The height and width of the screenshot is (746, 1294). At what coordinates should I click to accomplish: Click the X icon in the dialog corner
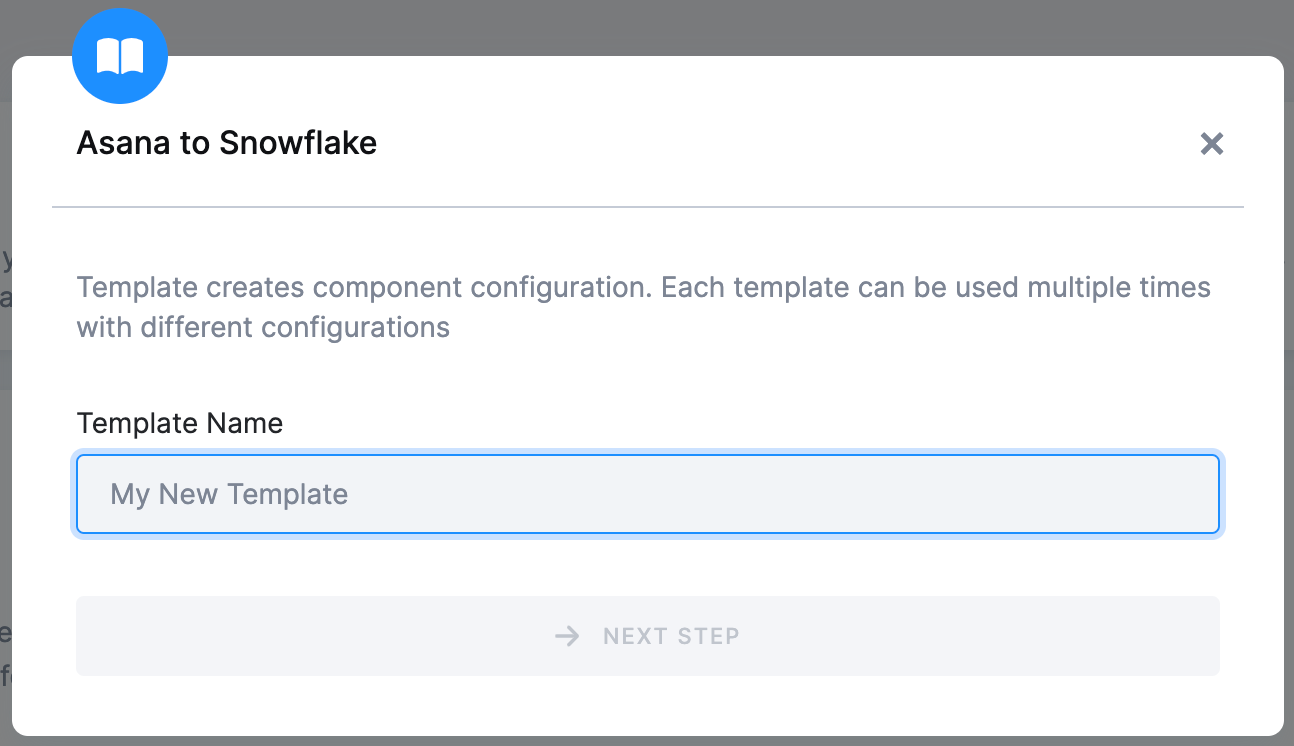click(1212, 144)
